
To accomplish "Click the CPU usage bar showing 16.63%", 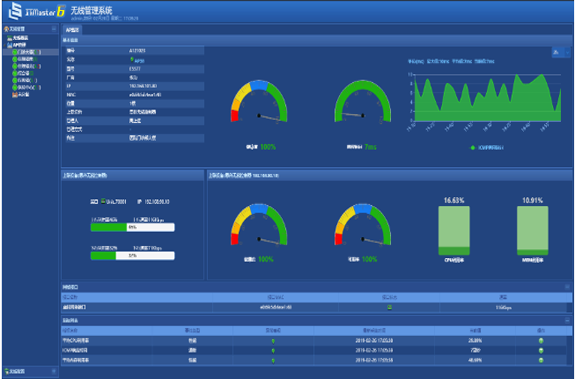I will coord(454,230).
